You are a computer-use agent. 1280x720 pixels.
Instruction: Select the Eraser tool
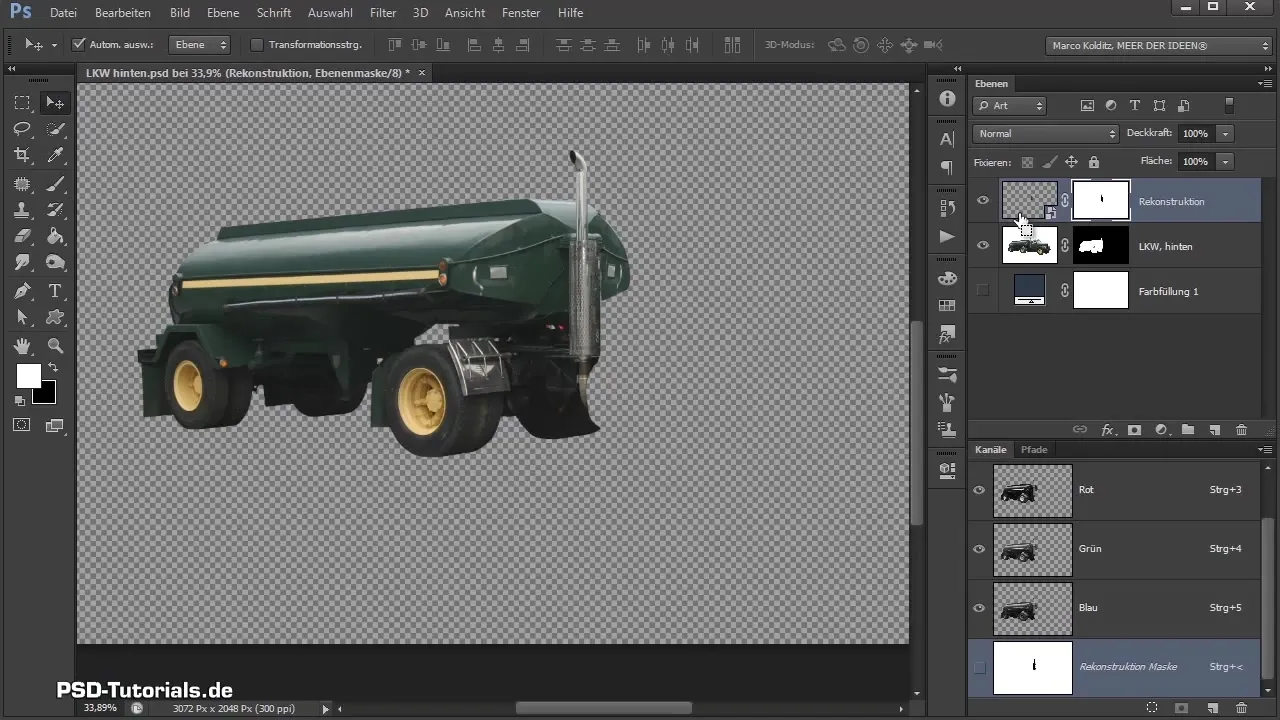22,236
